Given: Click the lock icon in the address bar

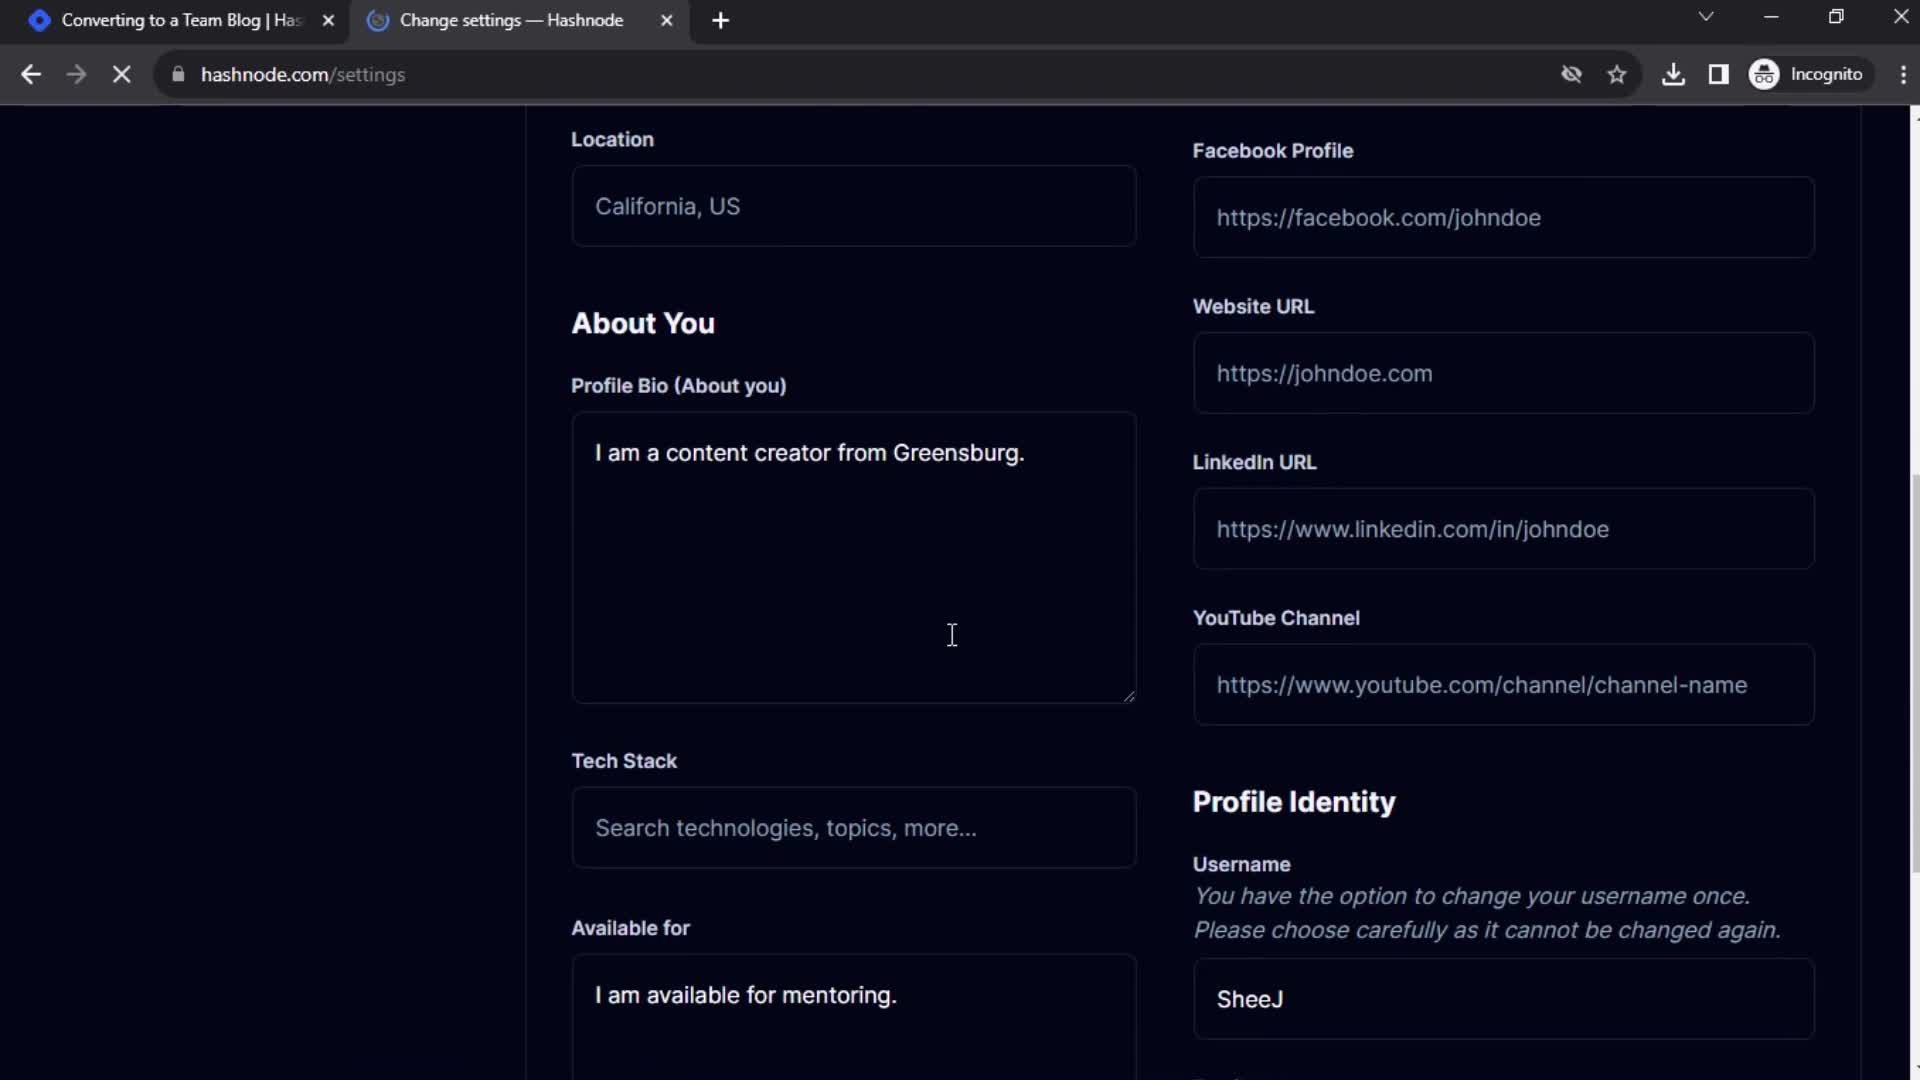Looking at the screenshot, I should pos(178,74).
